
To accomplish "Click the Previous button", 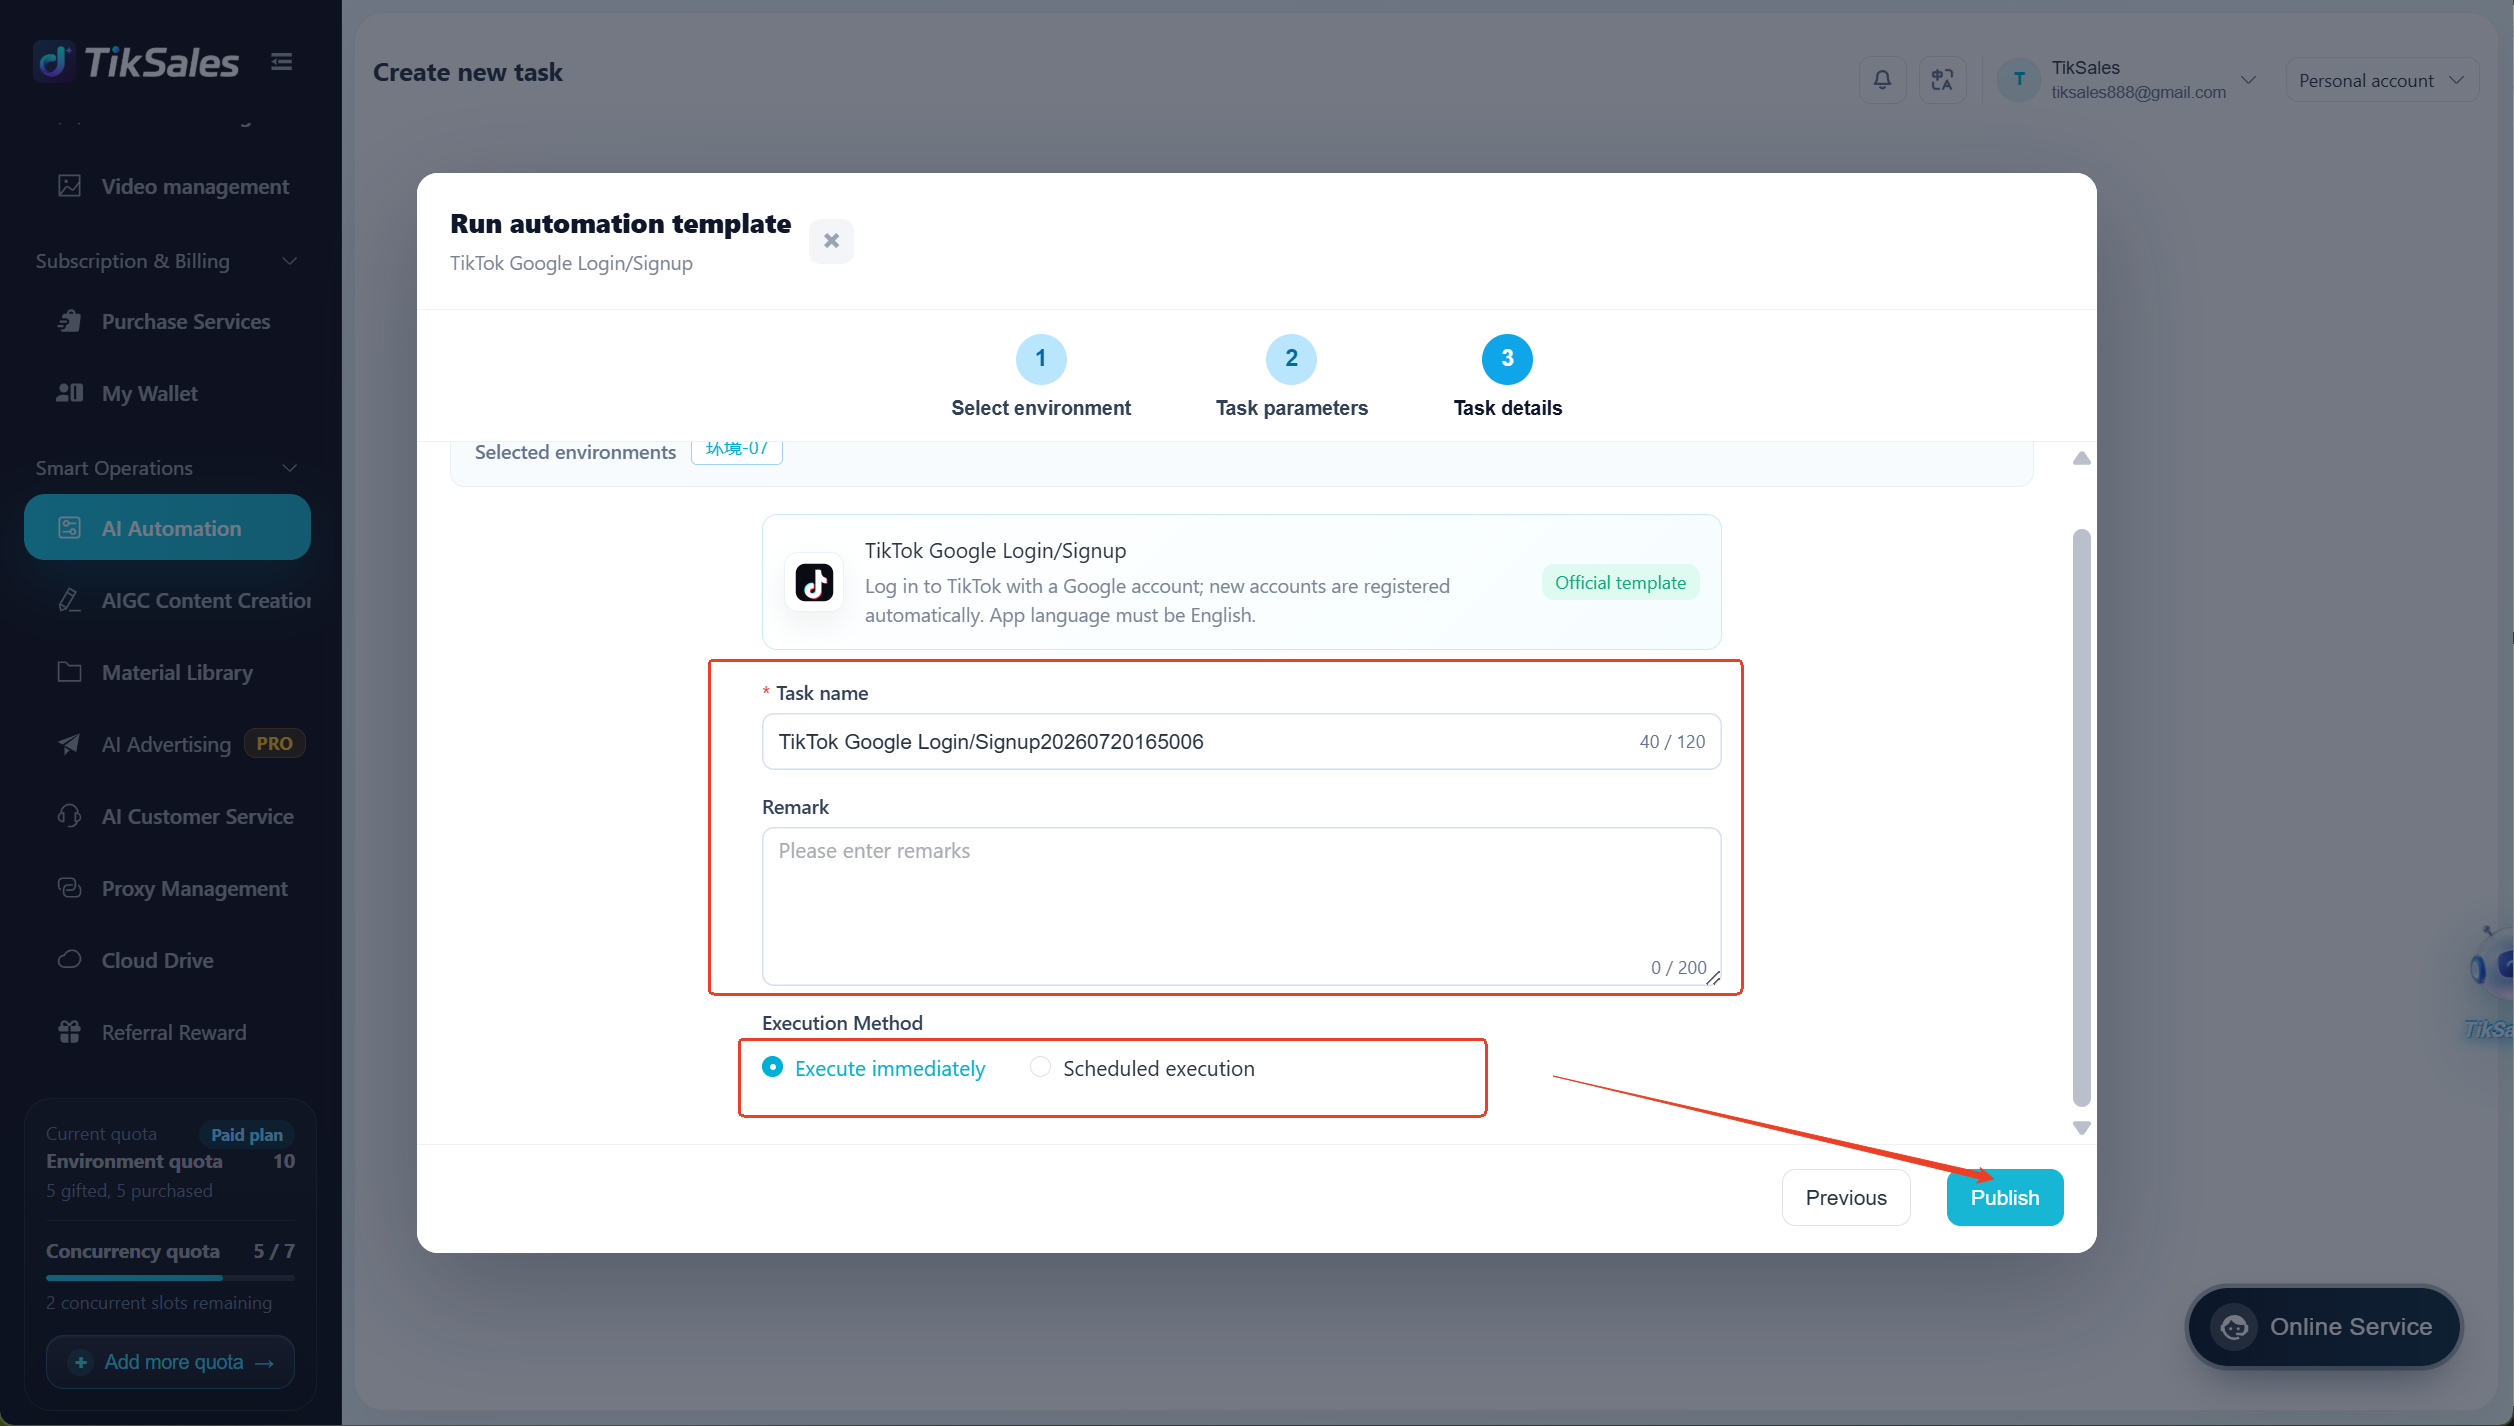I will click(x=1846, y=1197).
